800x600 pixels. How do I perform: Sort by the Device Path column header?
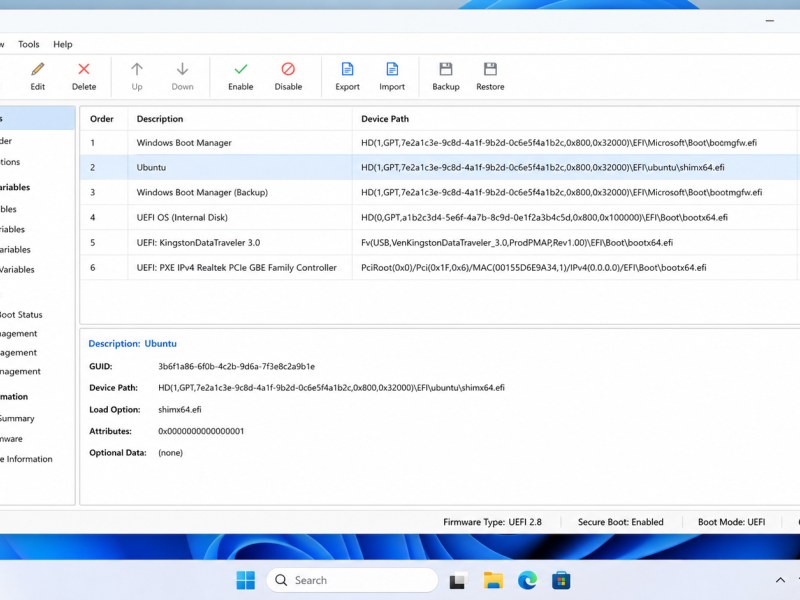coord(576,119)
